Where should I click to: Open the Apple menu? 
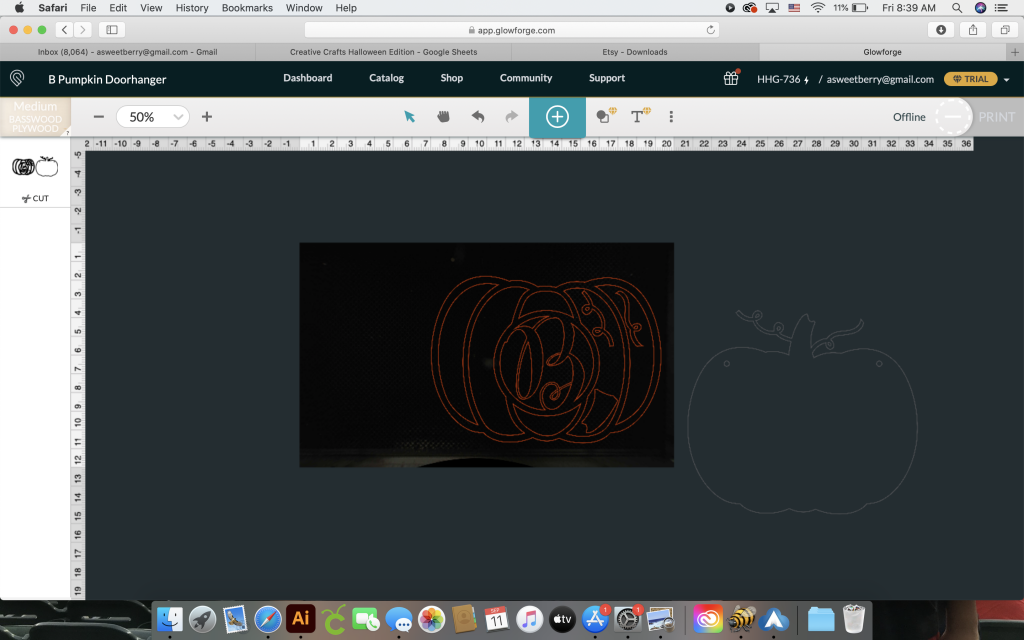(x=19, y=8)
